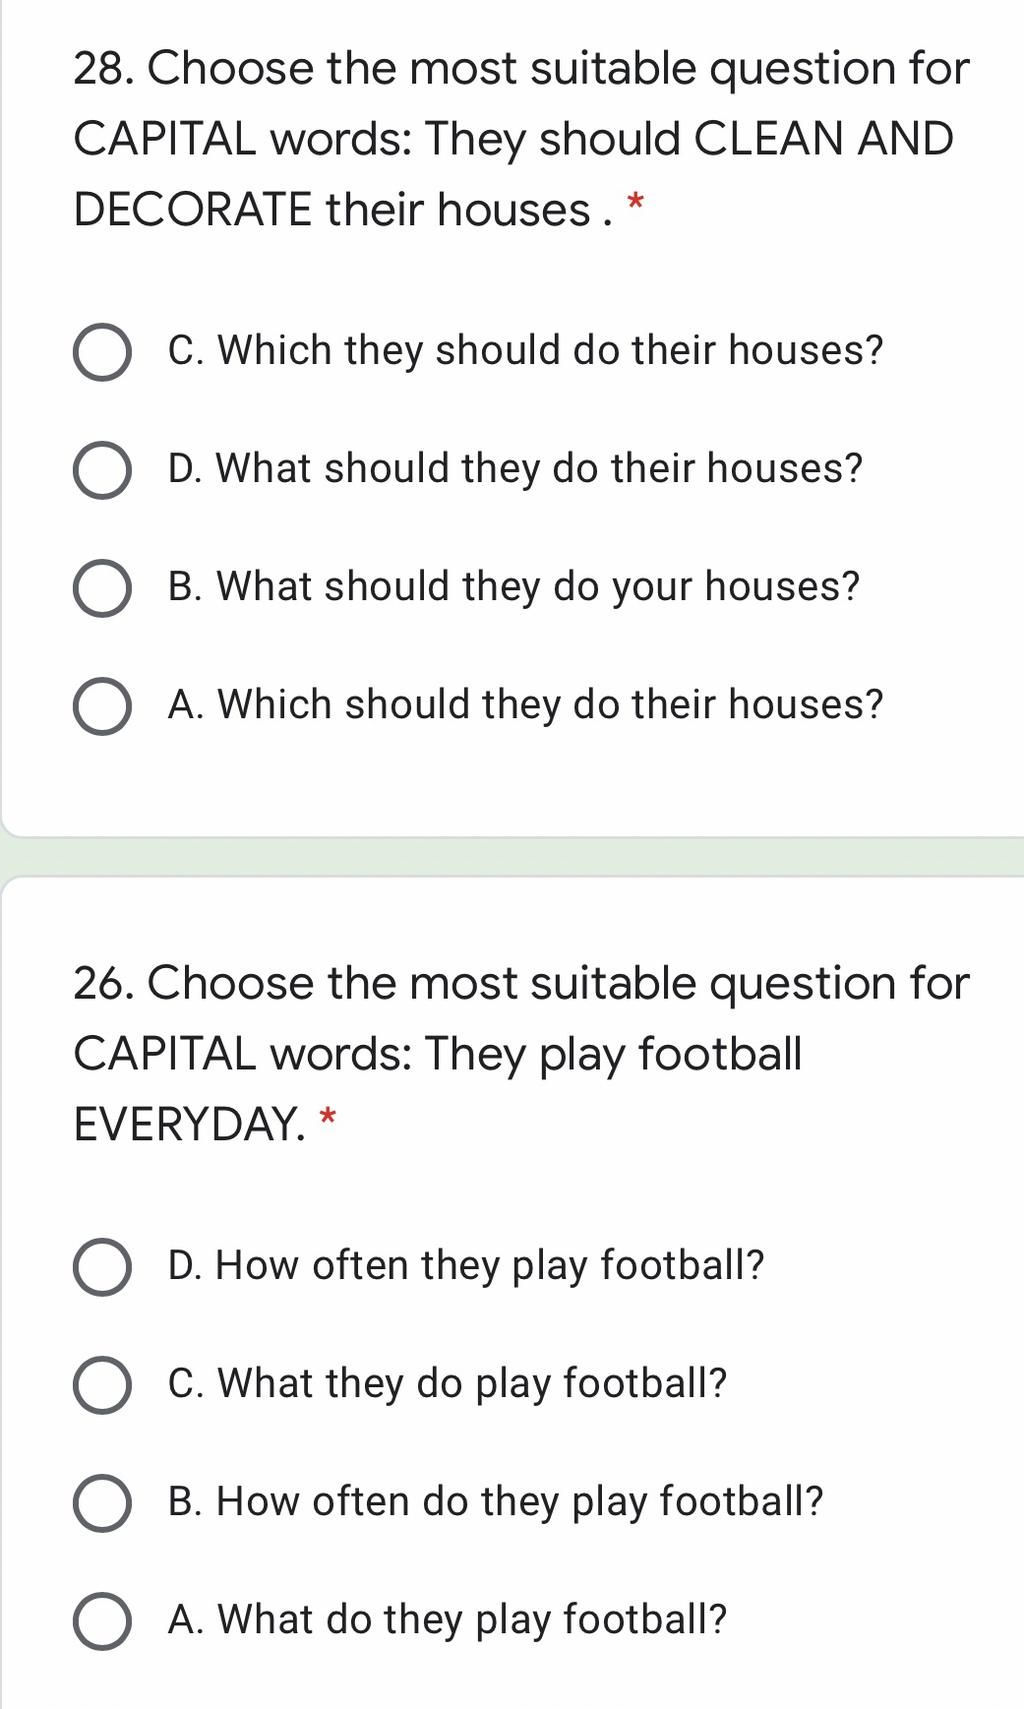Choose radio button for 'D. What should they do their houses?'
This screenshot has height=1709, width=1024.
102,470
